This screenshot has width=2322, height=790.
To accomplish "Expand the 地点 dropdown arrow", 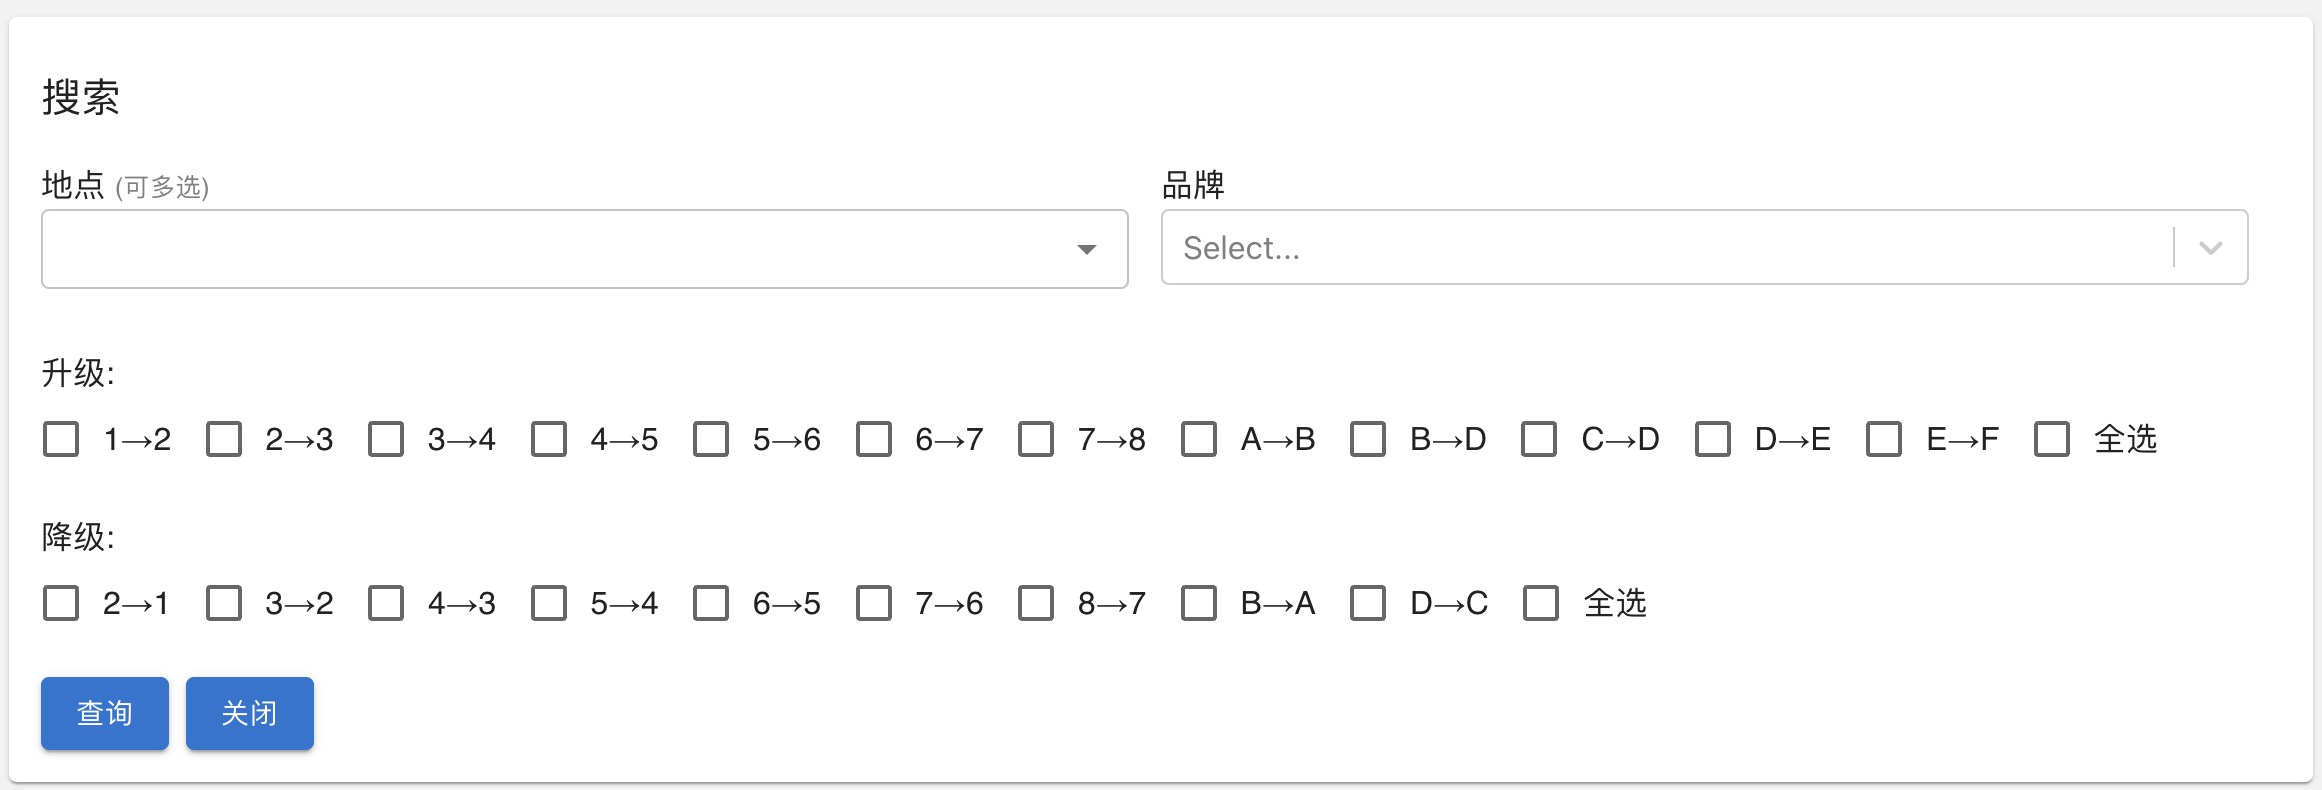I will (x=1087, y=249).
